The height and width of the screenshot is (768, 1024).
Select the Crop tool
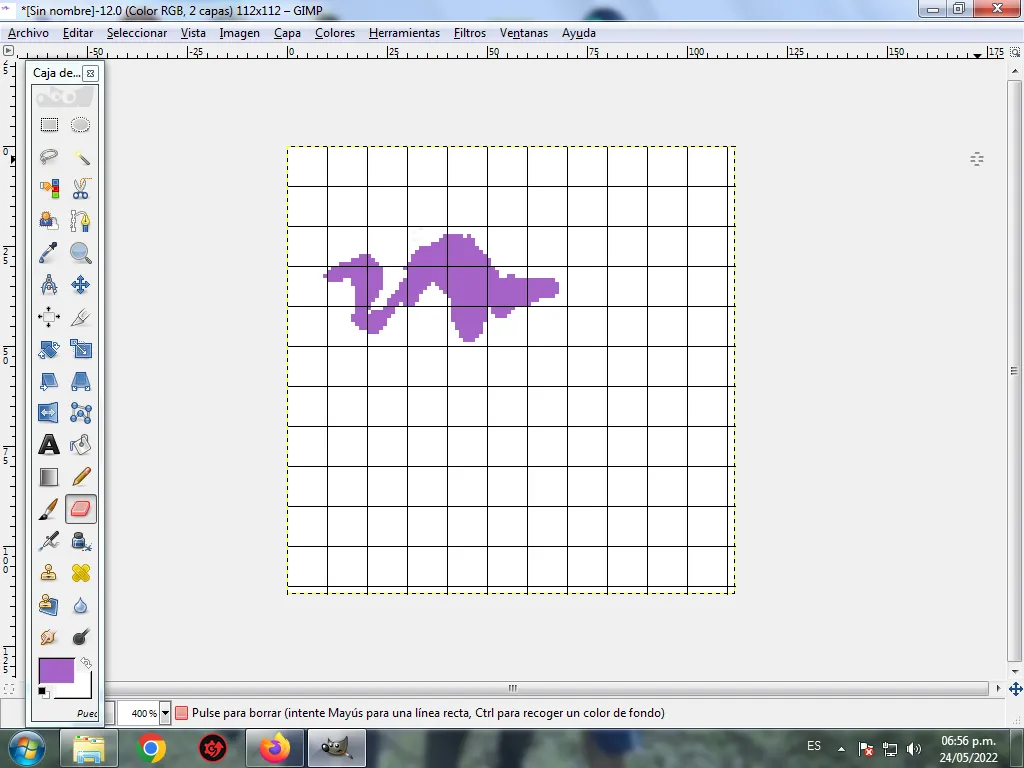tap(80, 317)
